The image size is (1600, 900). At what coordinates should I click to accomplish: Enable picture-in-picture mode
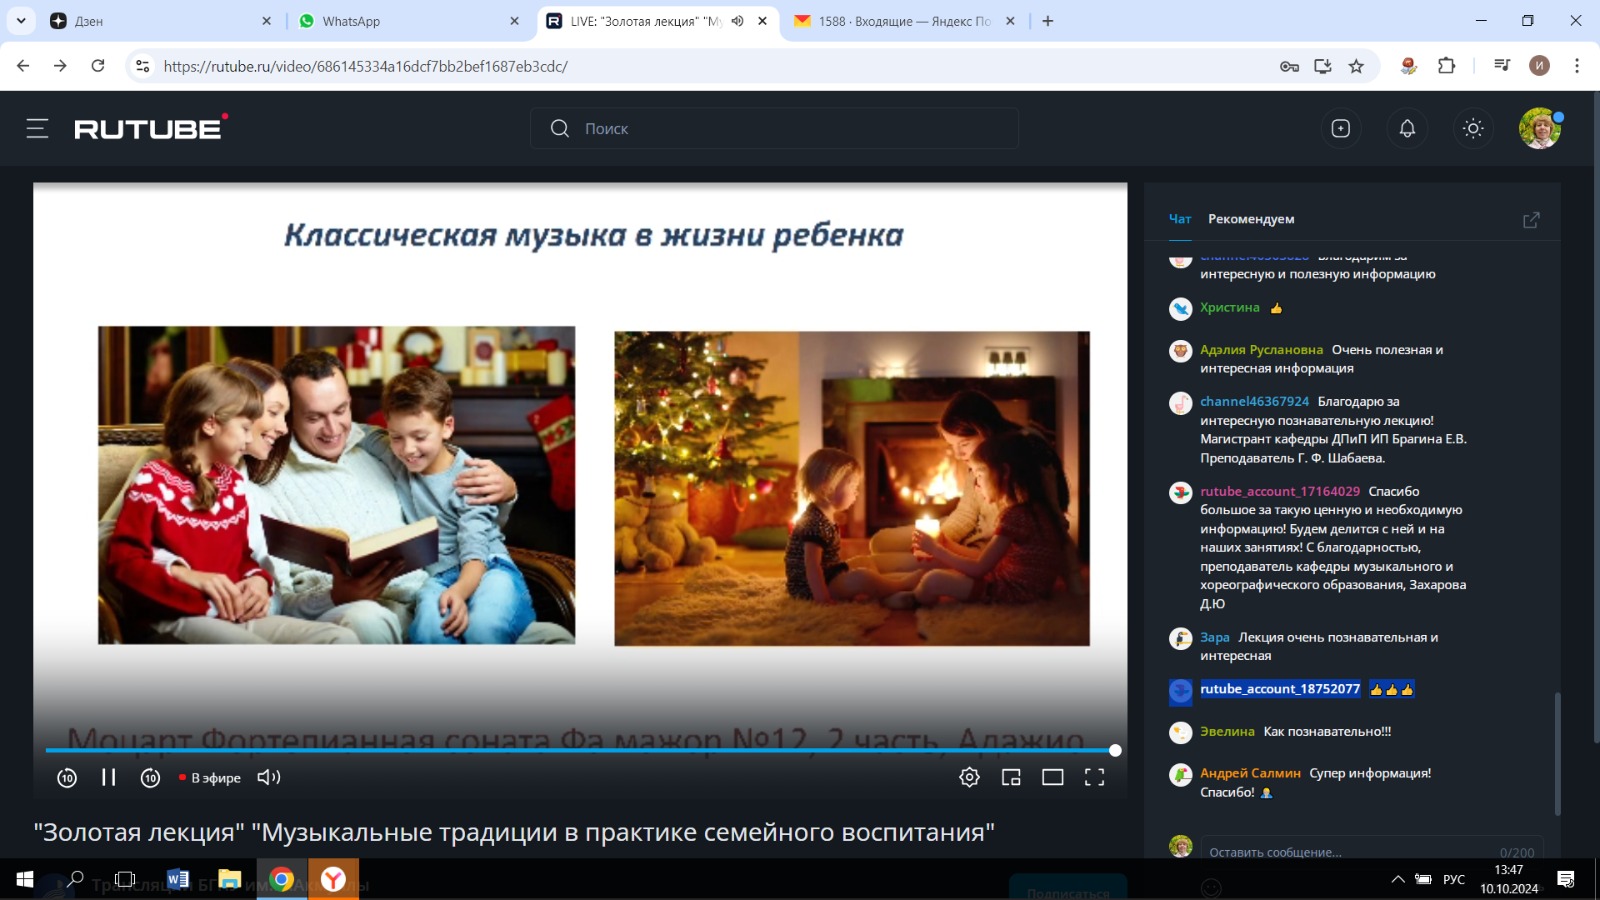pyautogui.click(x=1011, y=777)
